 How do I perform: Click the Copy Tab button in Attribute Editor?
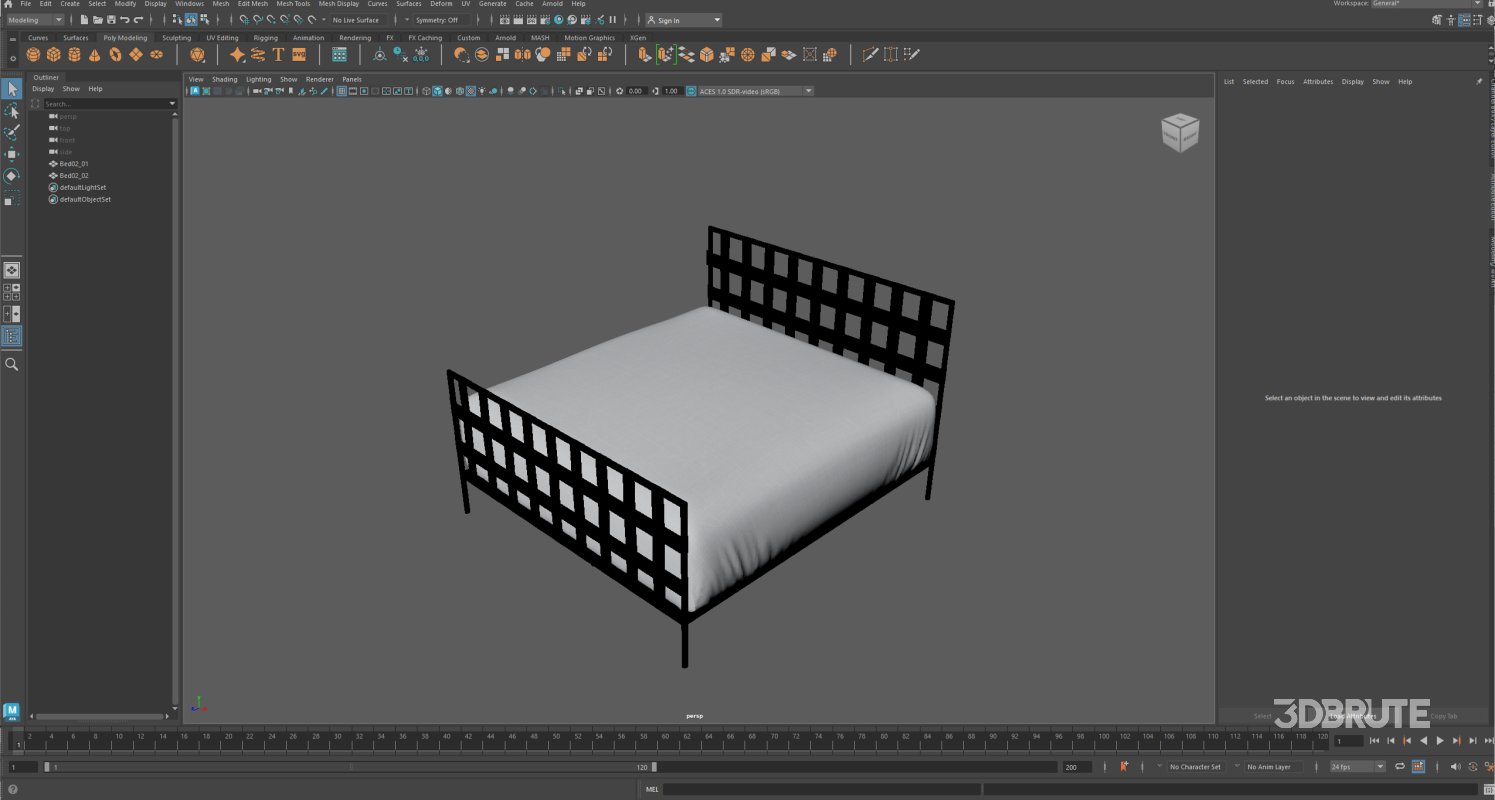point(1446,716)
